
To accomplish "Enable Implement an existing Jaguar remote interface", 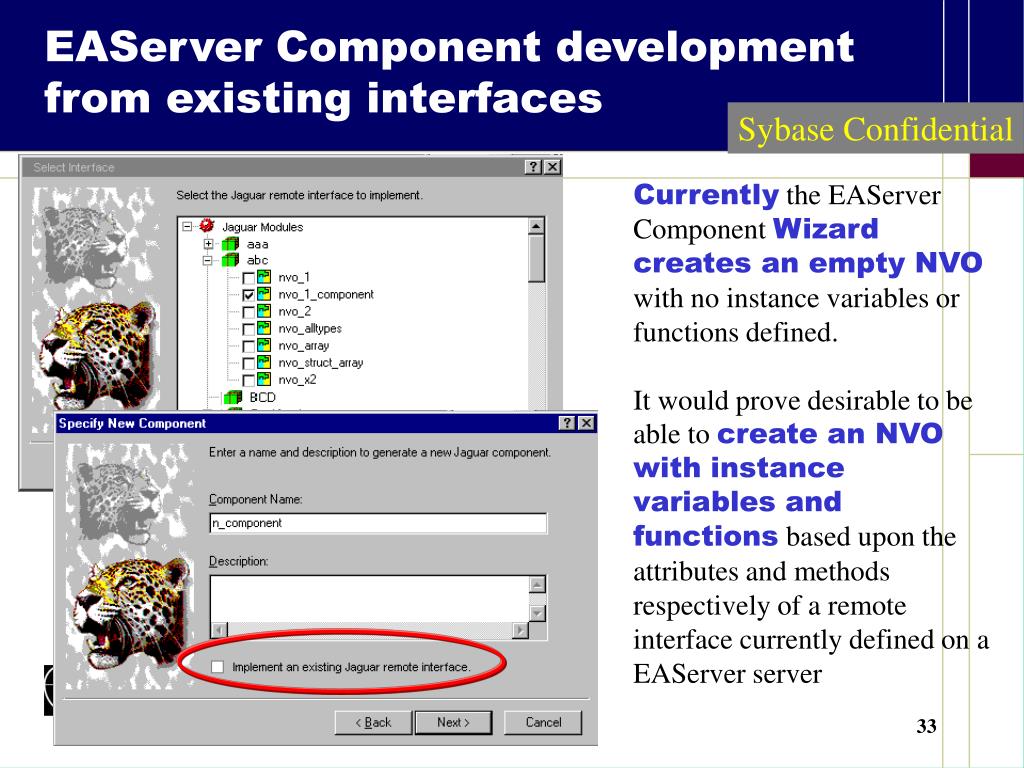I will 217,667.
